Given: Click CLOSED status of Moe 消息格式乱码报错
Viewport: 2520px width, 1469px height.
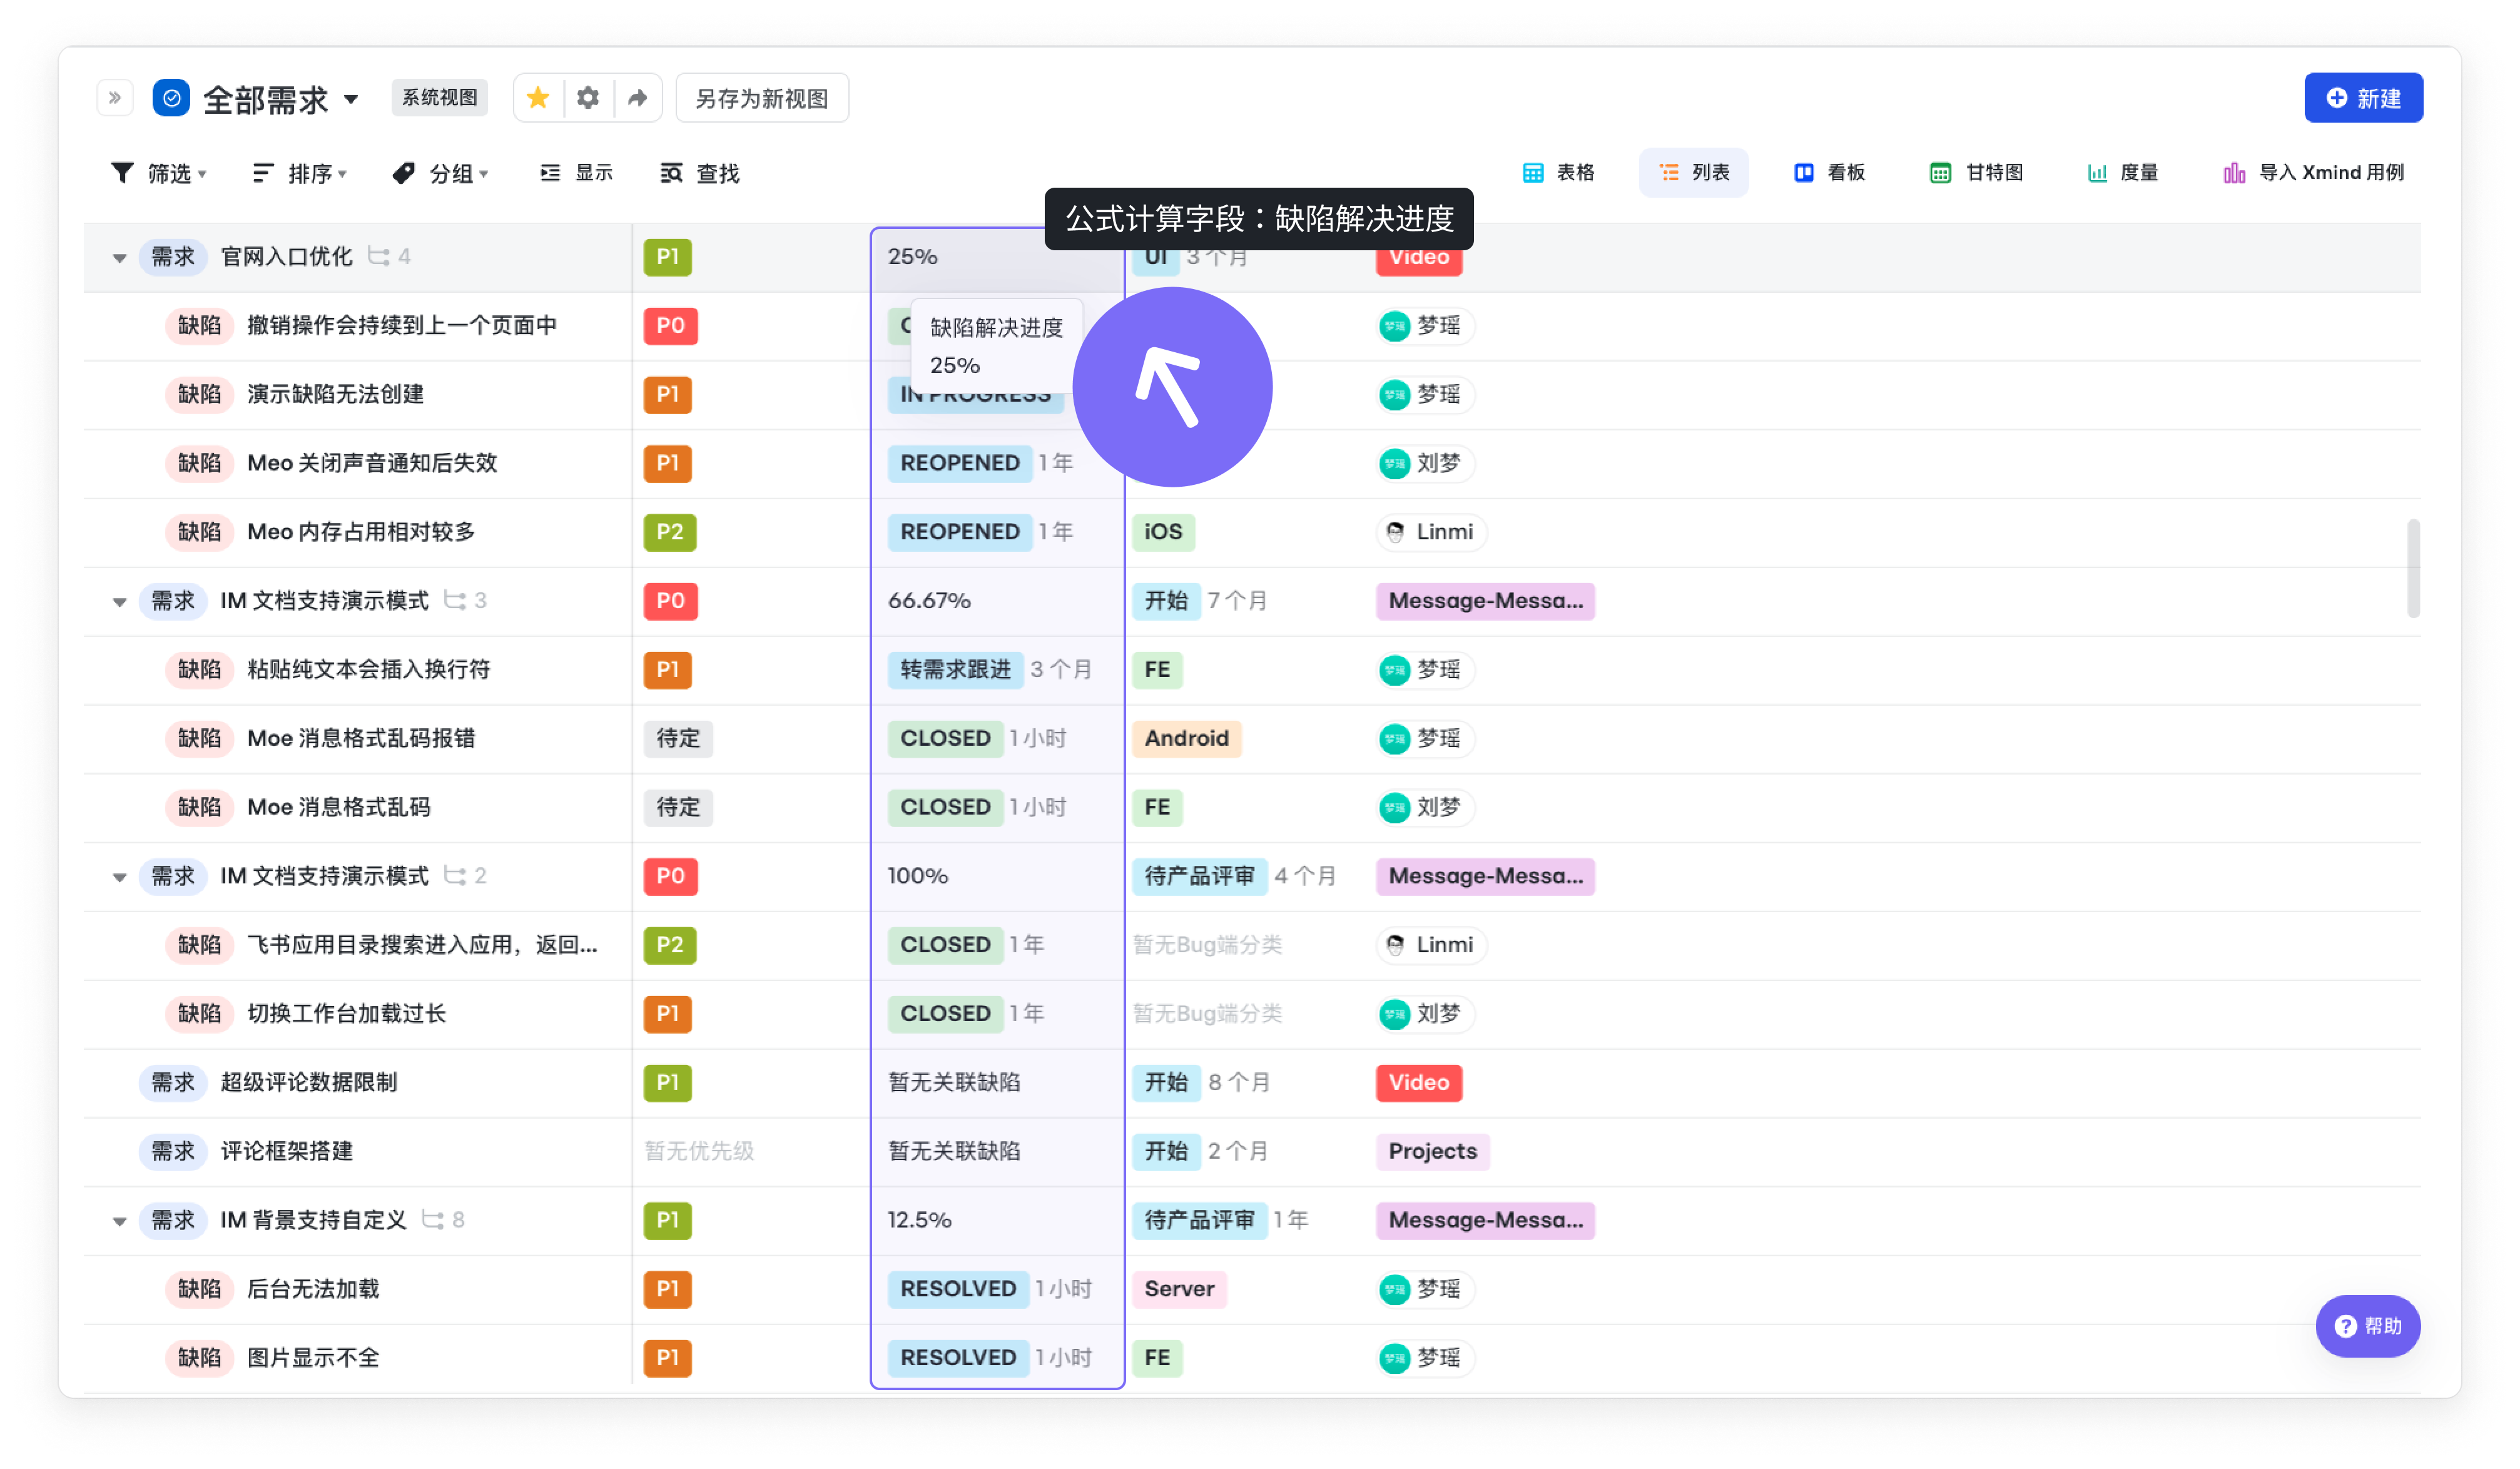Looking at the screenshot, I should [x=945, y=738].
